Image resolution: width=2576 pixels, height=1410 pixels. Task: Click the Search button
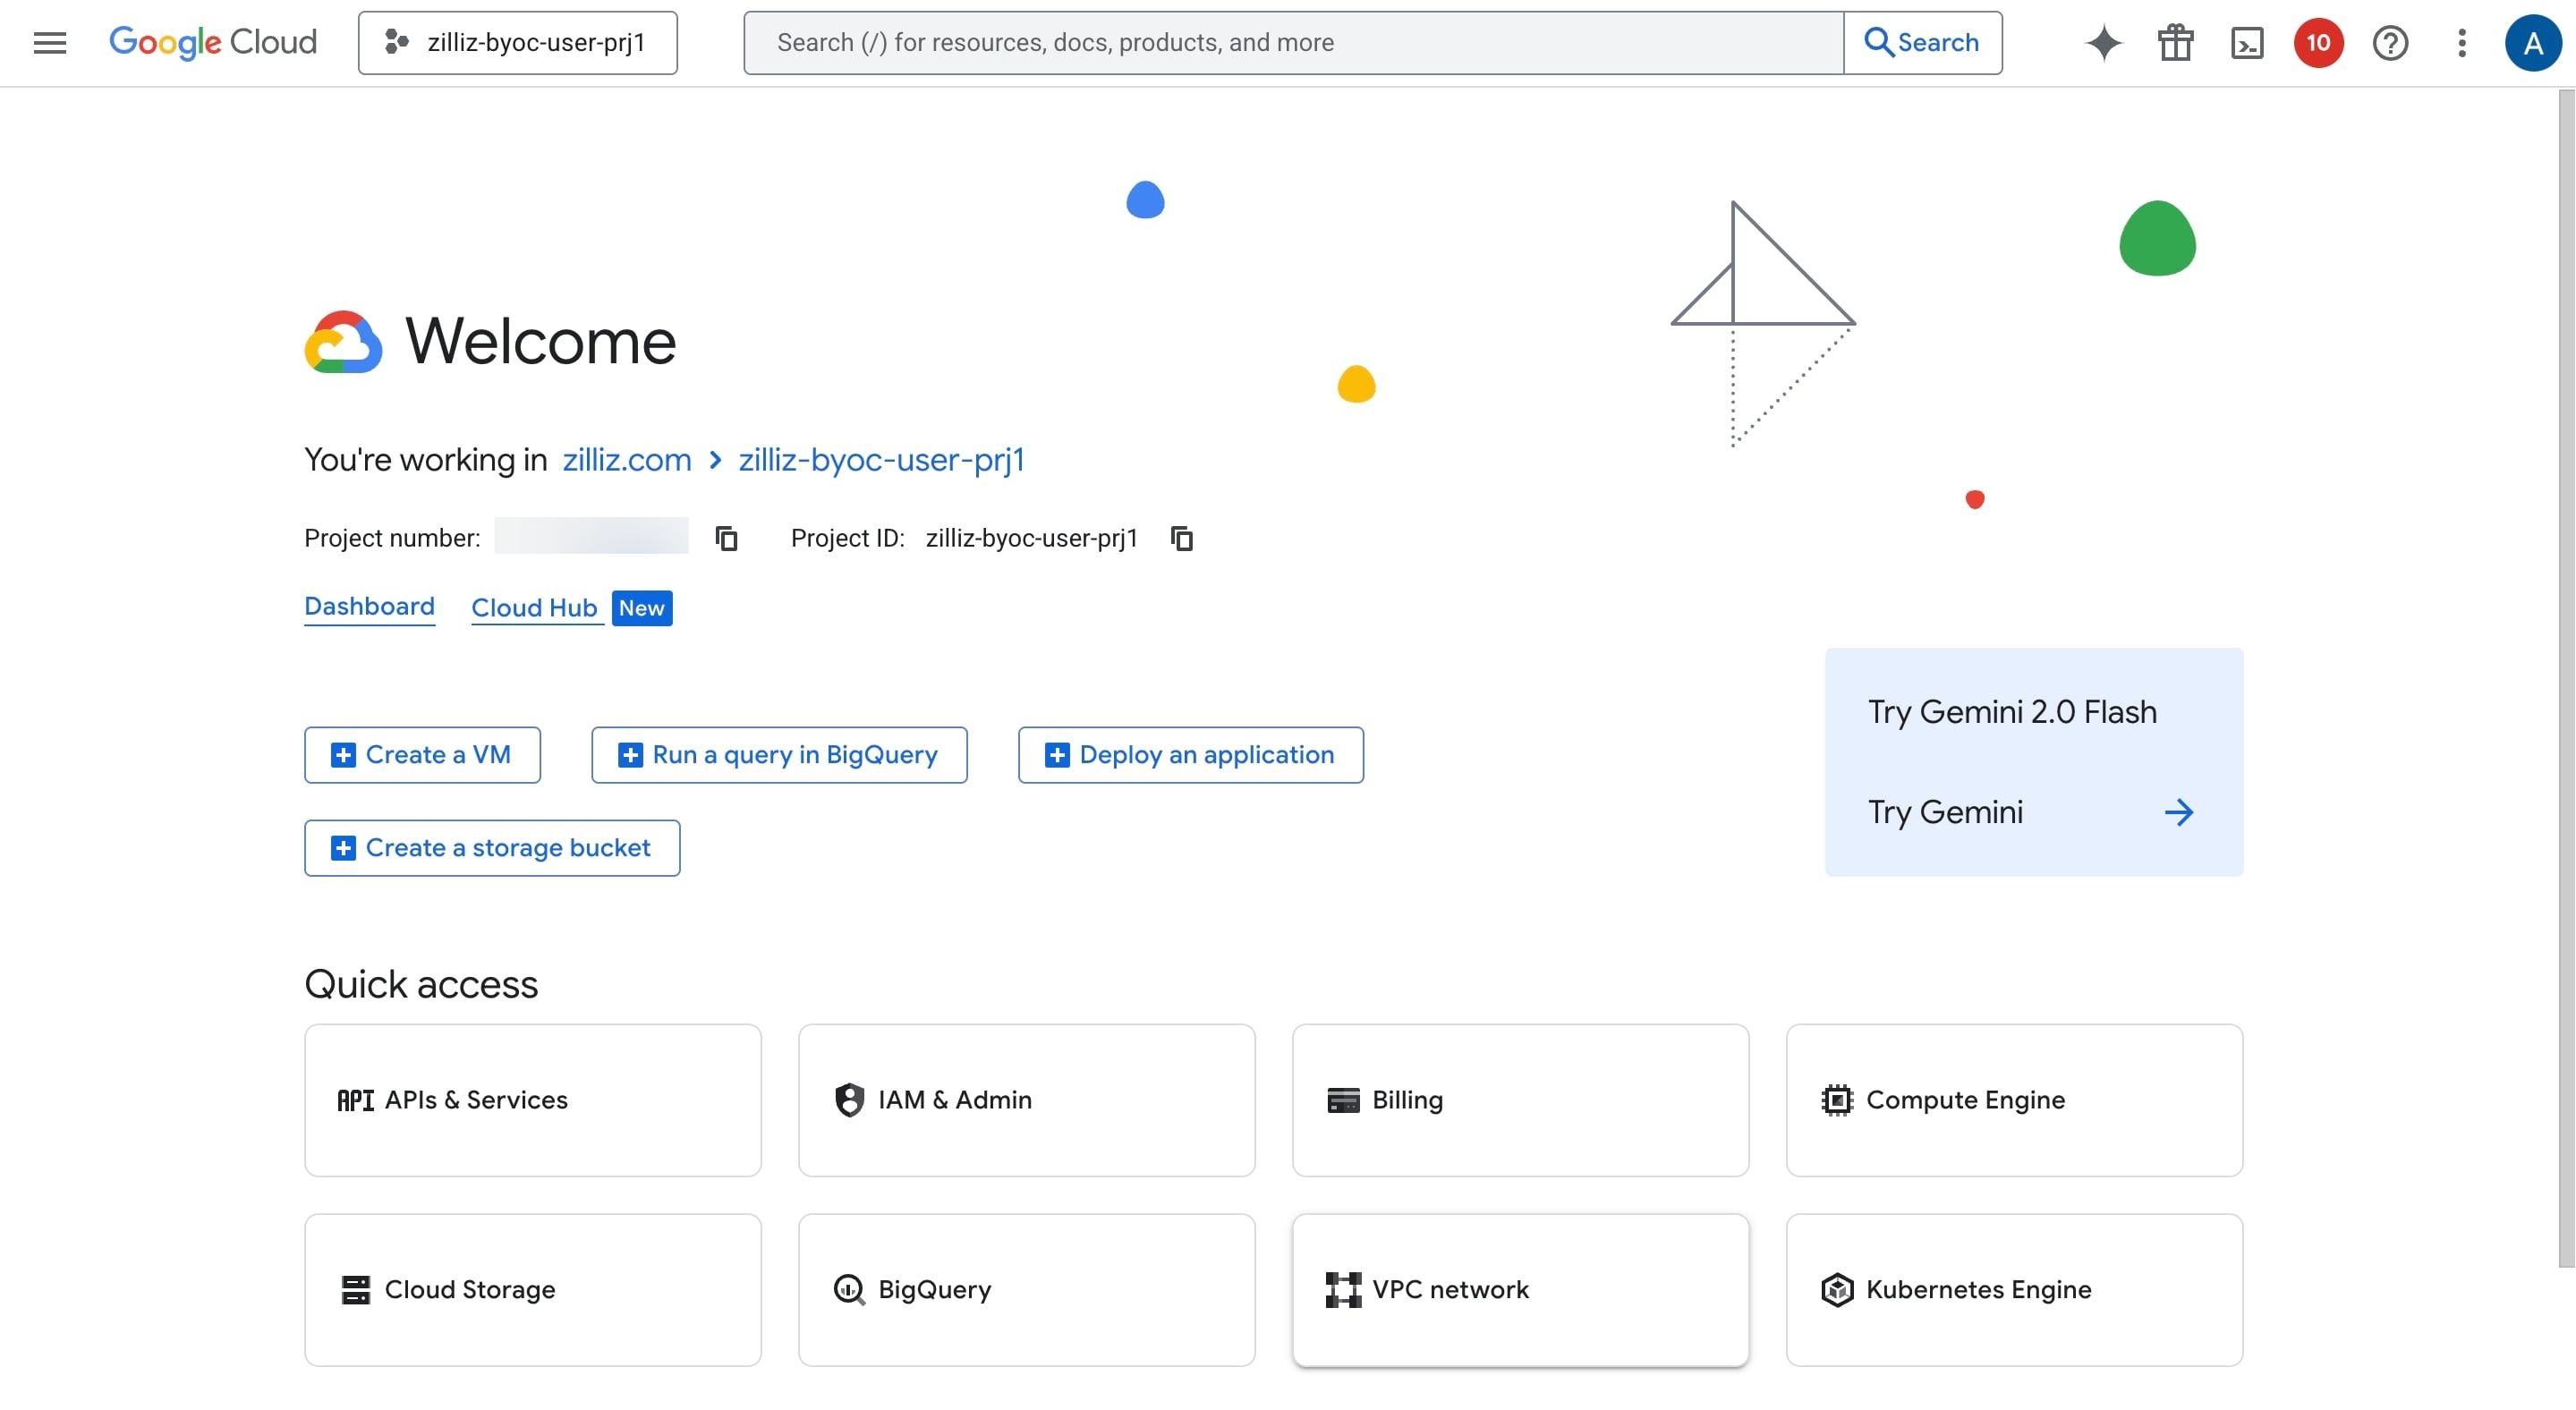click(1922, 43)
